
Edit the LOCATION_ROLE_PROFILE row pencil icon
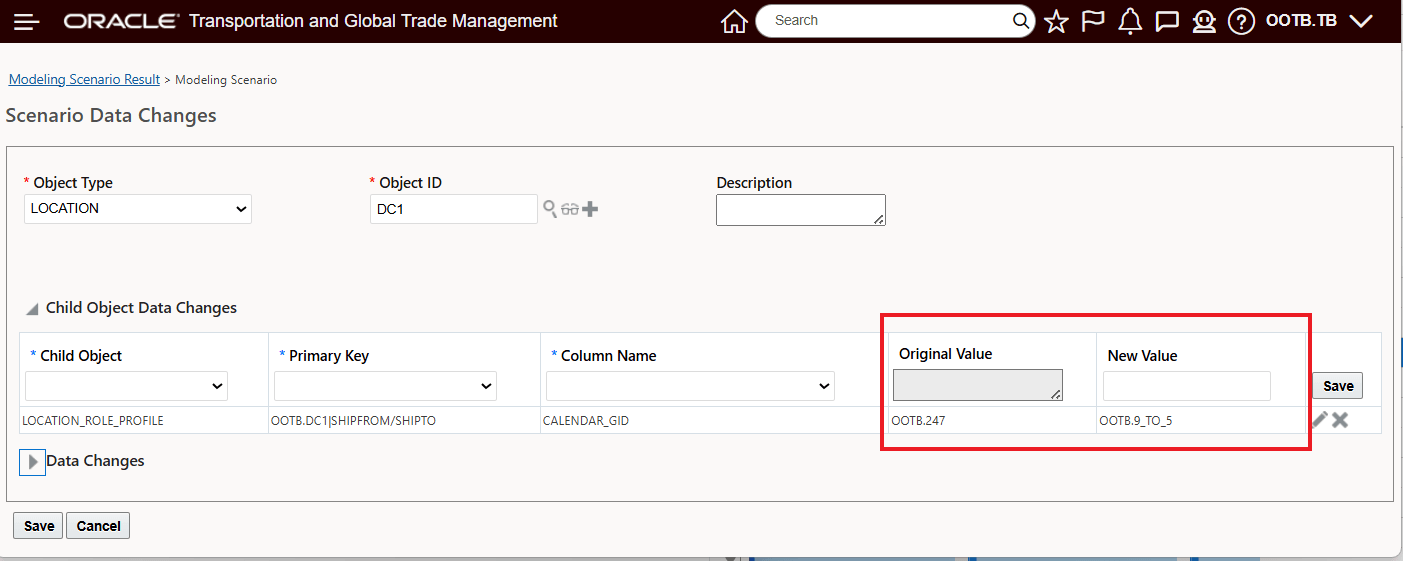1320,420
